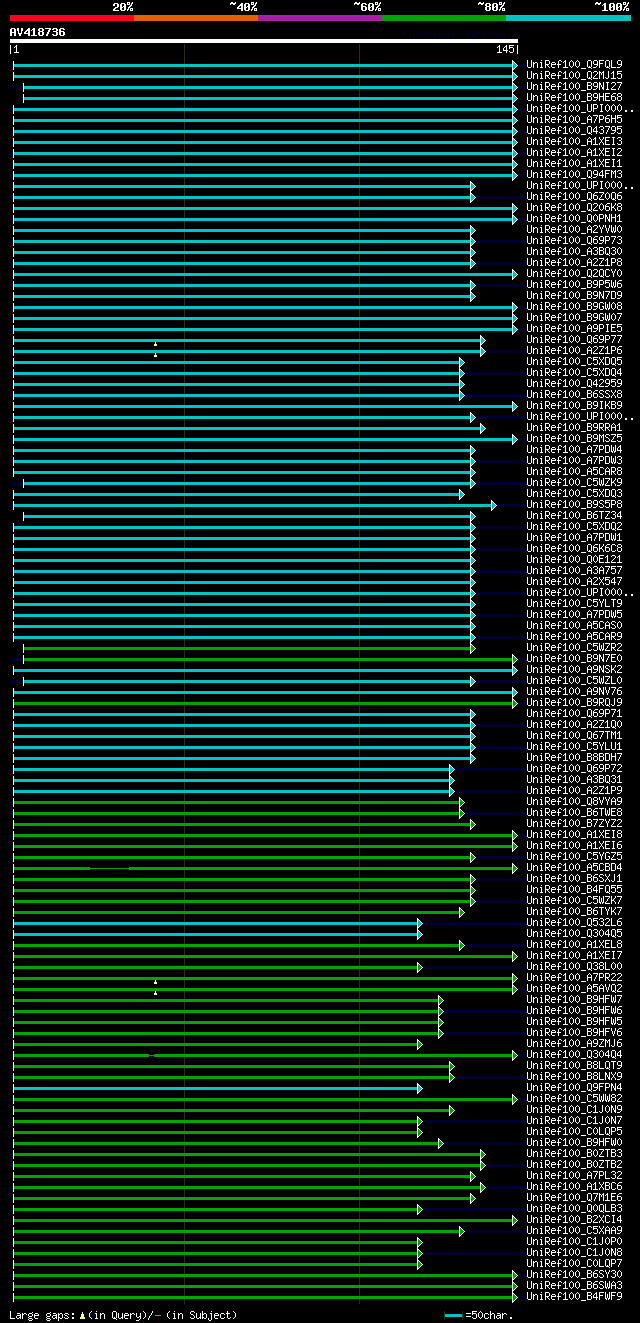Select hit label UniRef100_Q69P77

point(574,339)
